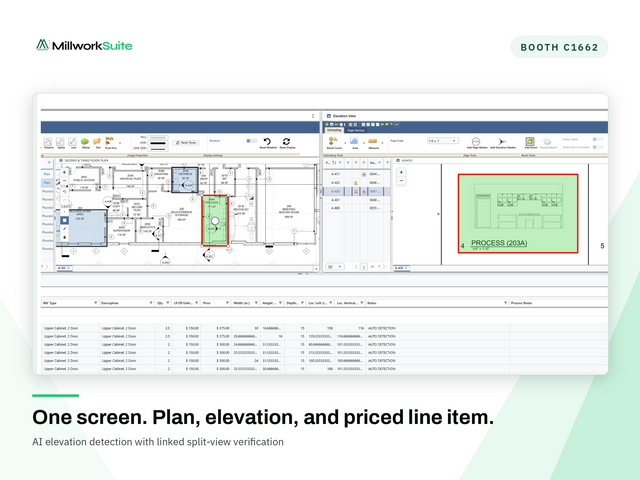
Task: Click the Add Elevation Marker tool
Action: click(x=502, y=141)
